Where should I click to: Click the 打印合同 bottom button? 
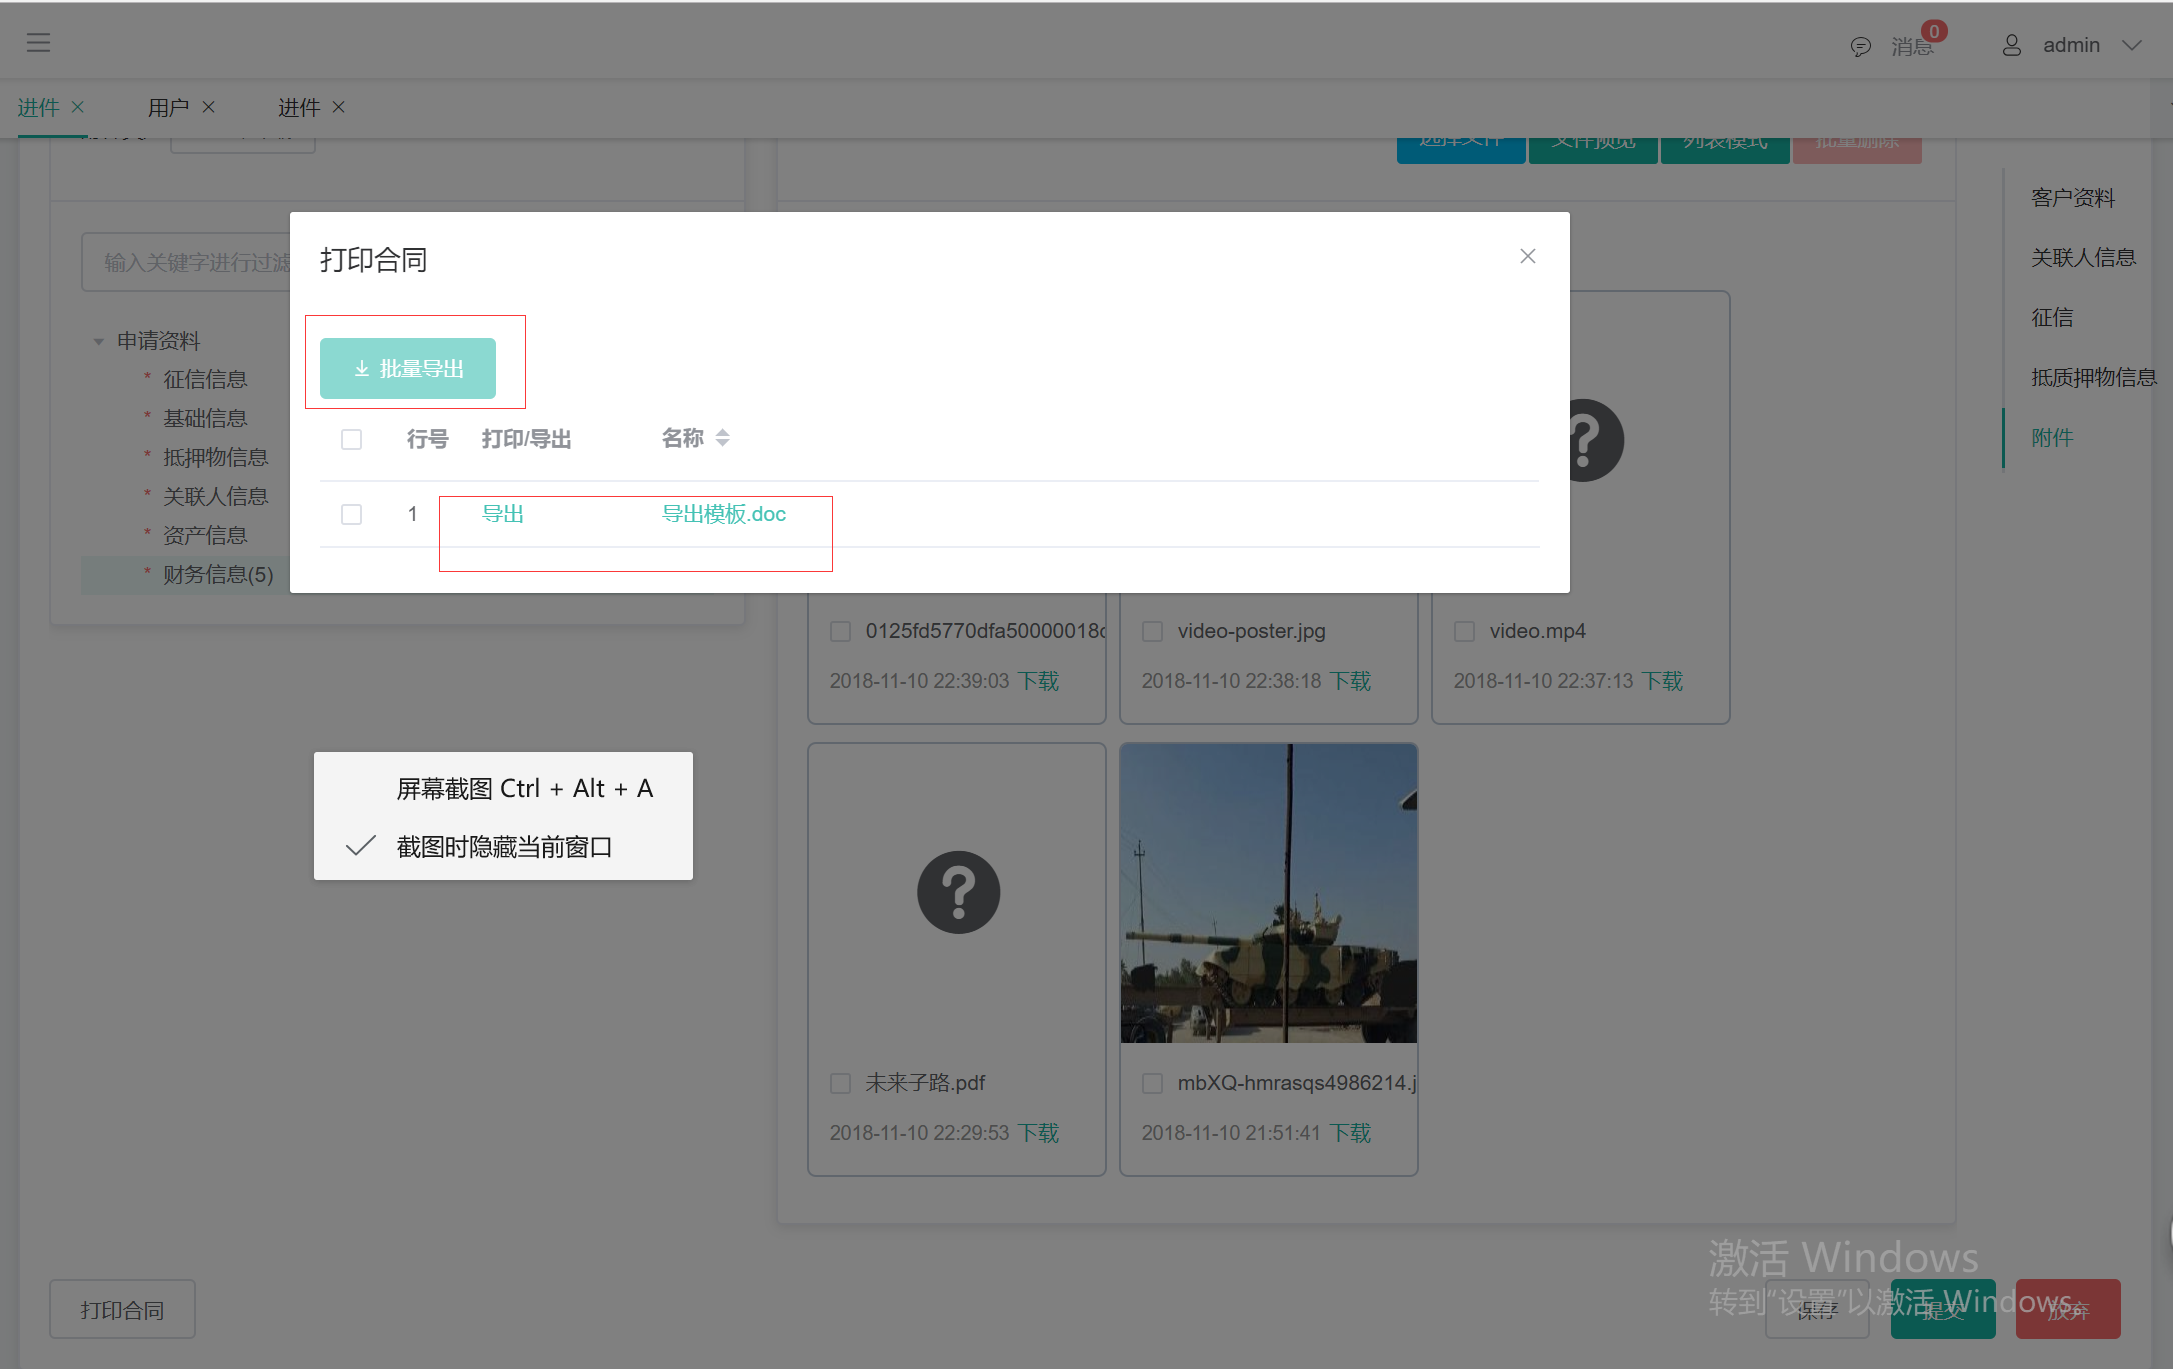pos(123,1307)
